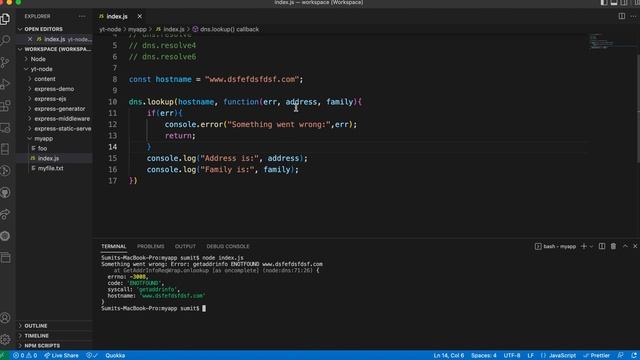Toggle the bottom panel layout button
Image resolution: width=640 pixels, height=360 pixels.
click(x=614, y=2)
